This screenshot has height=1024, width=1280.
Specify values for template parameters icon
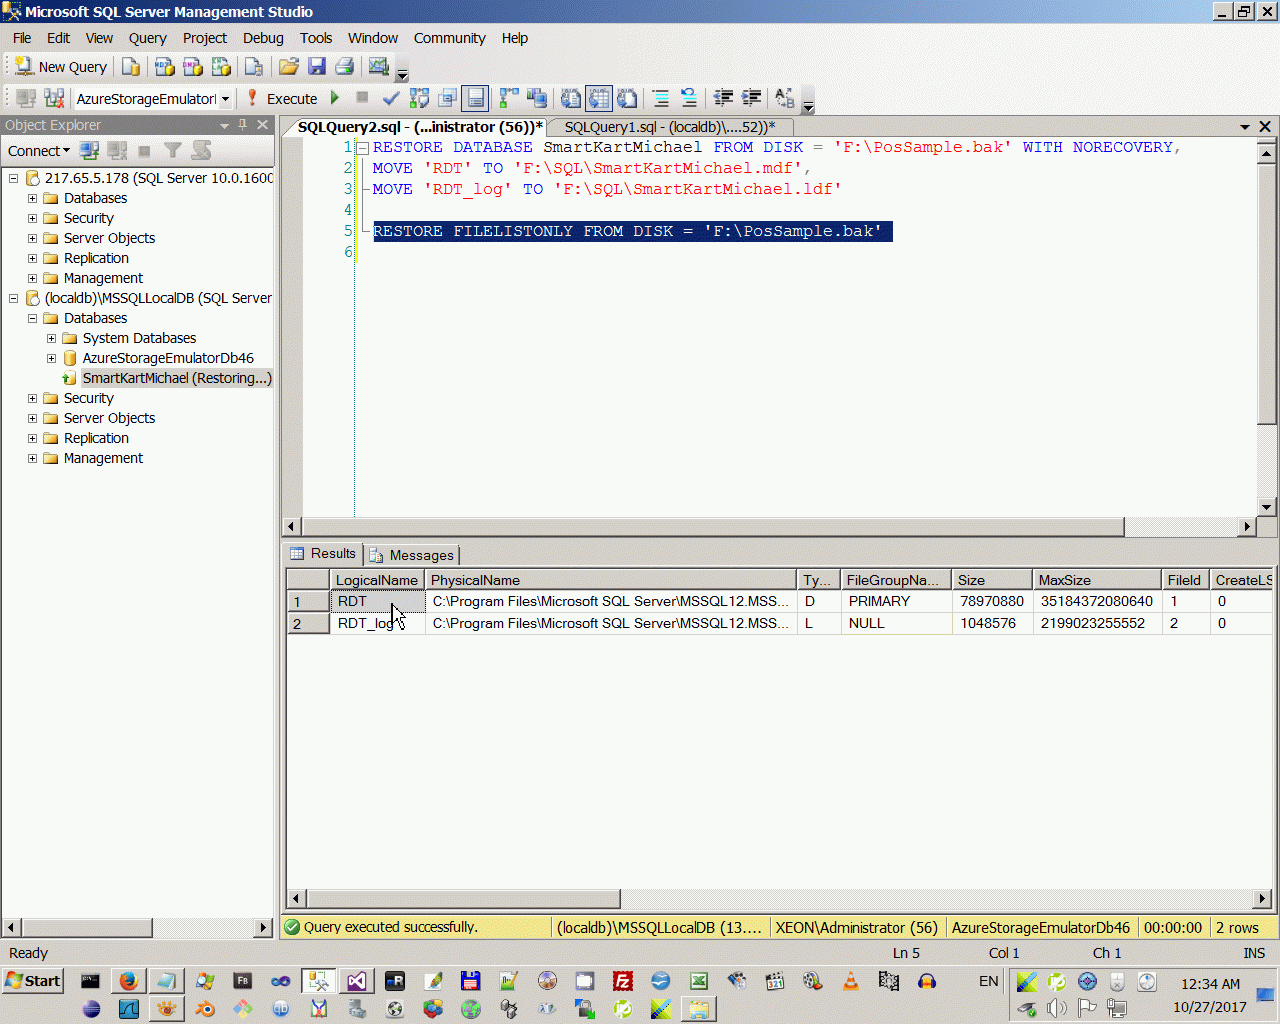pos(785,98)
